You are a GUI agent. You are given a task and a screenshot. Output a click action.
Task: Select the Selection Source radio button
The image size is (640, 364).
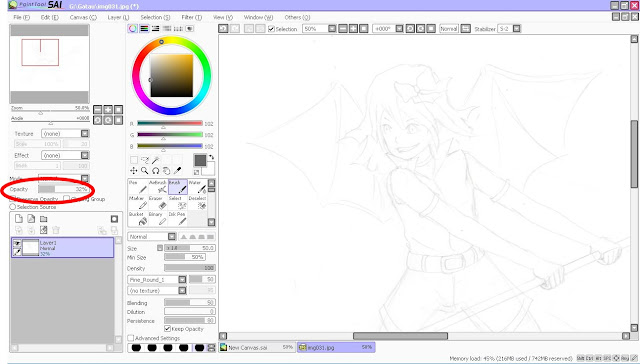(x=13, y=207)
